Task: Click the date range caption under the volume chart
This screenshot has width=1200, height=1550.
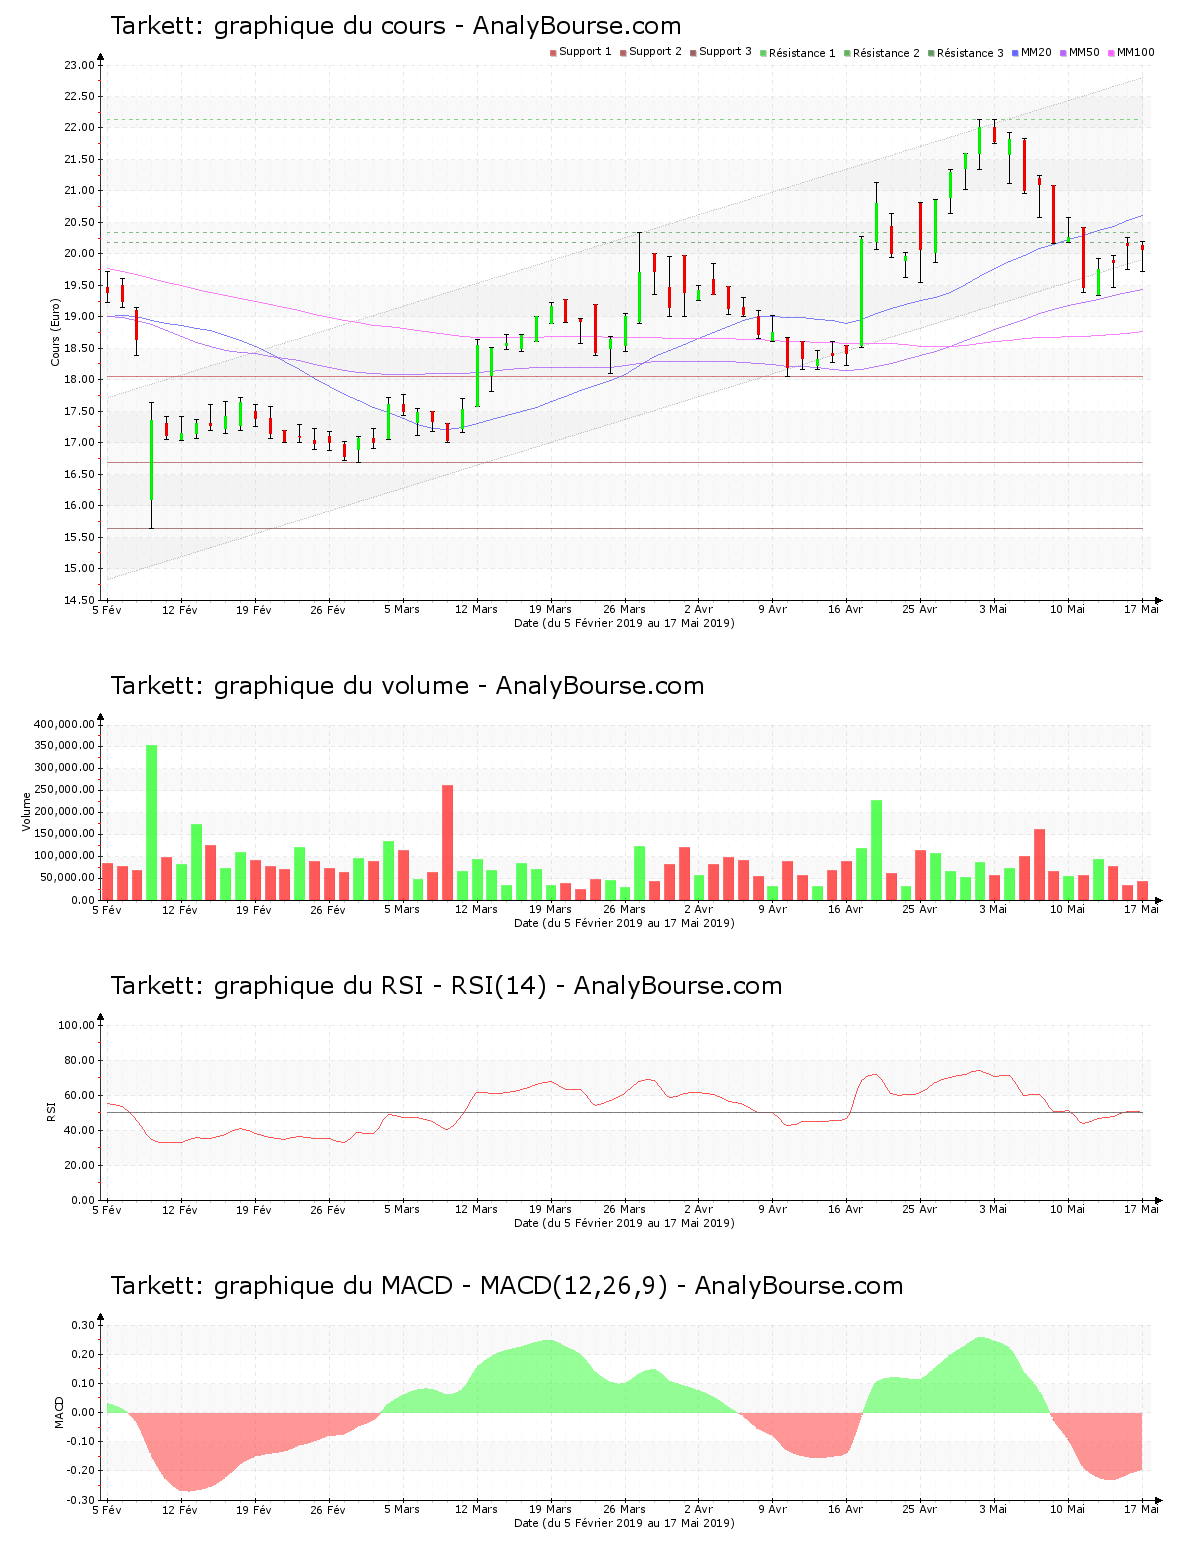Action: coord(624,923)
